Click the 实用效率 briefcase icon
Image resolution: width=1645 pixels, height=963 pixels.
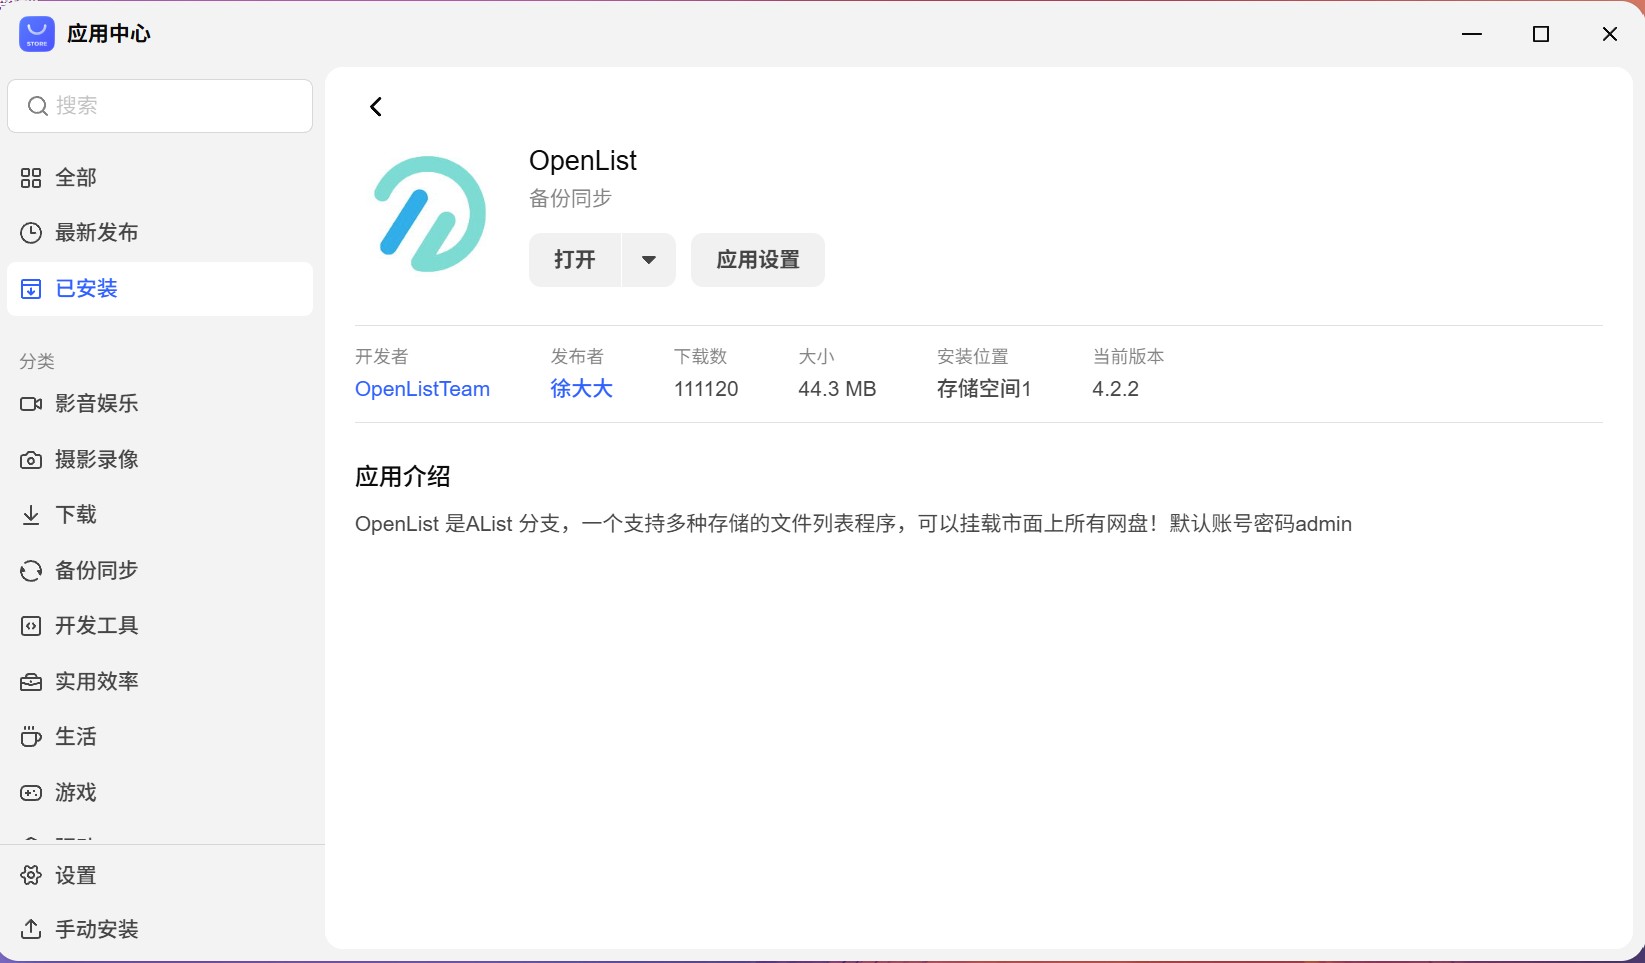coord(31,682)
